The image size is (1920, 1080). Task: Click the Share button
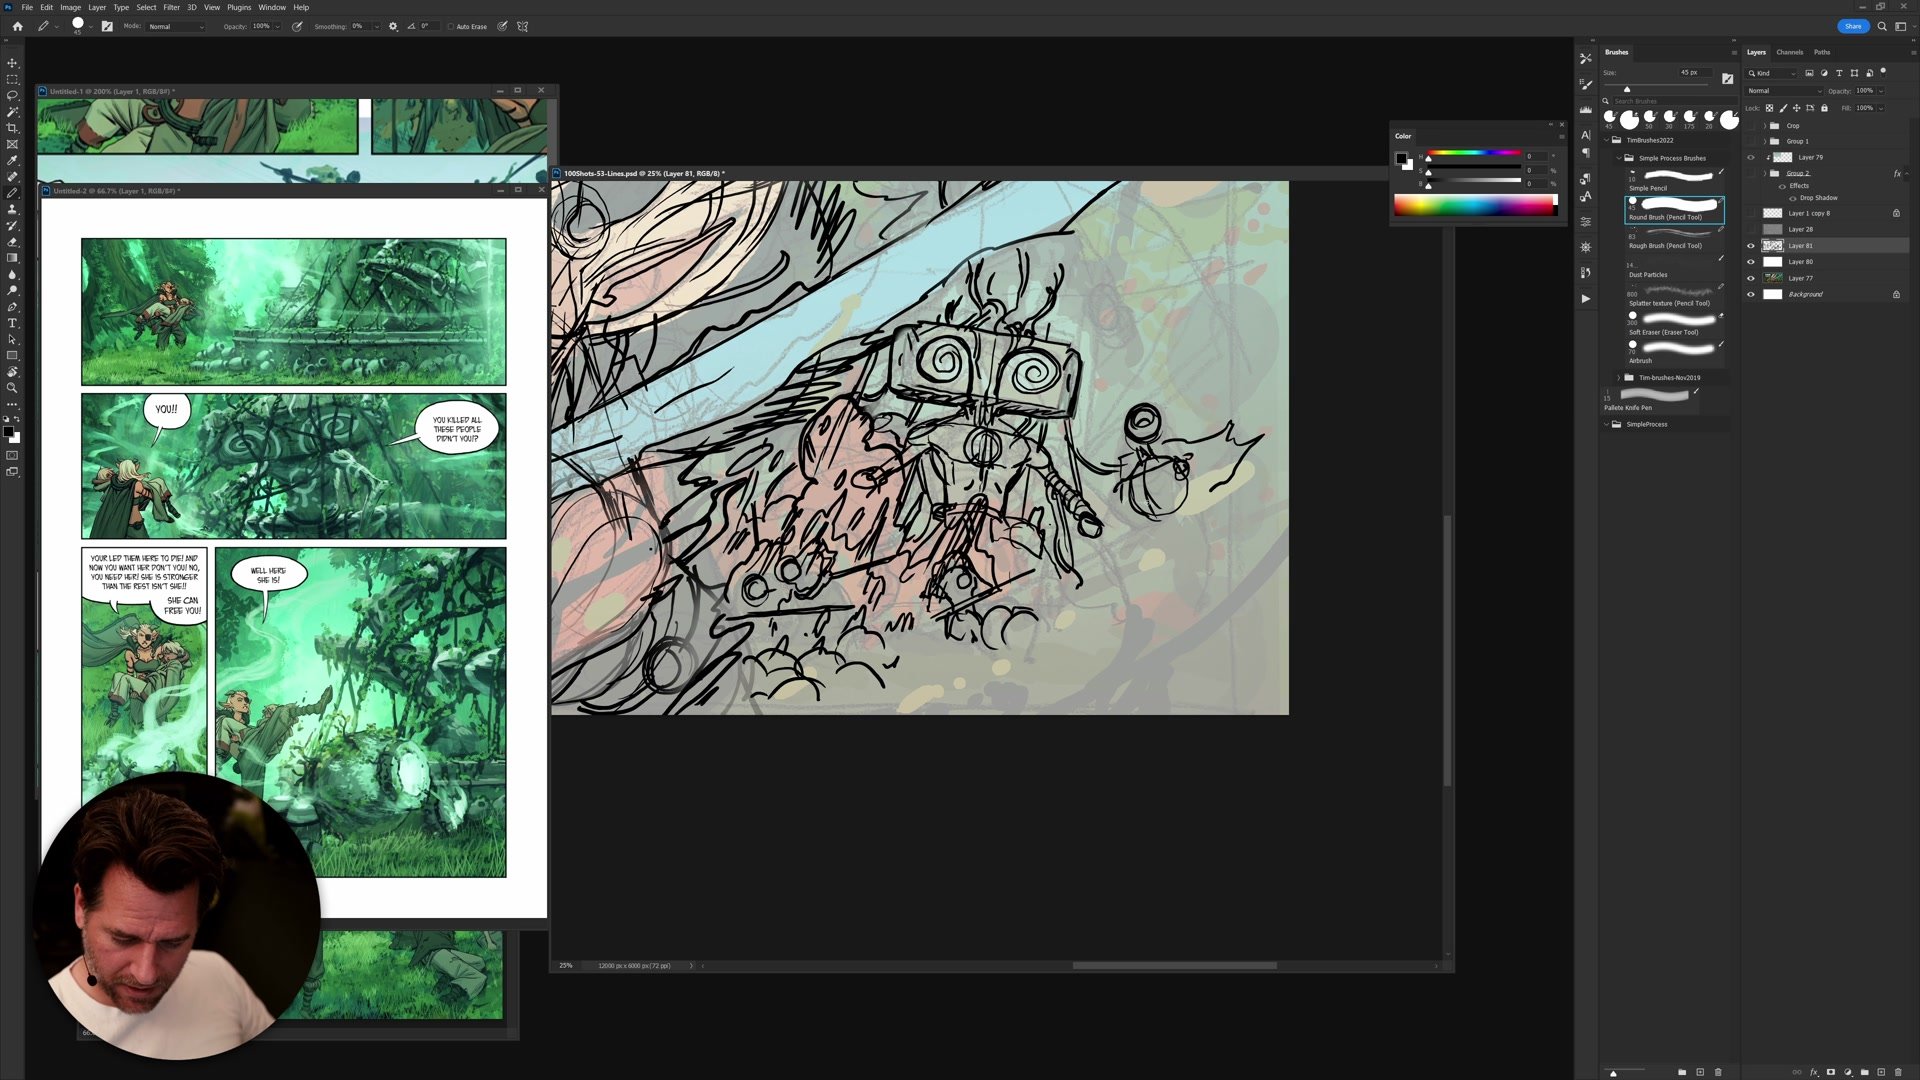tap(1852, 26)
